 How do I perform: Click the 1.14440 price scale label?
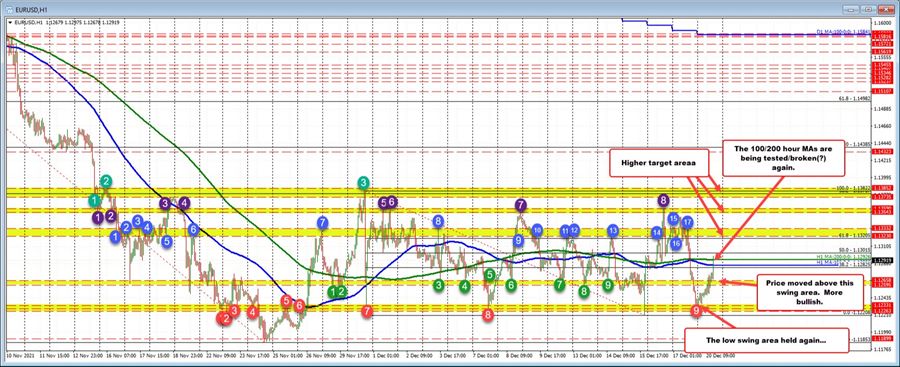click(882, 142)
